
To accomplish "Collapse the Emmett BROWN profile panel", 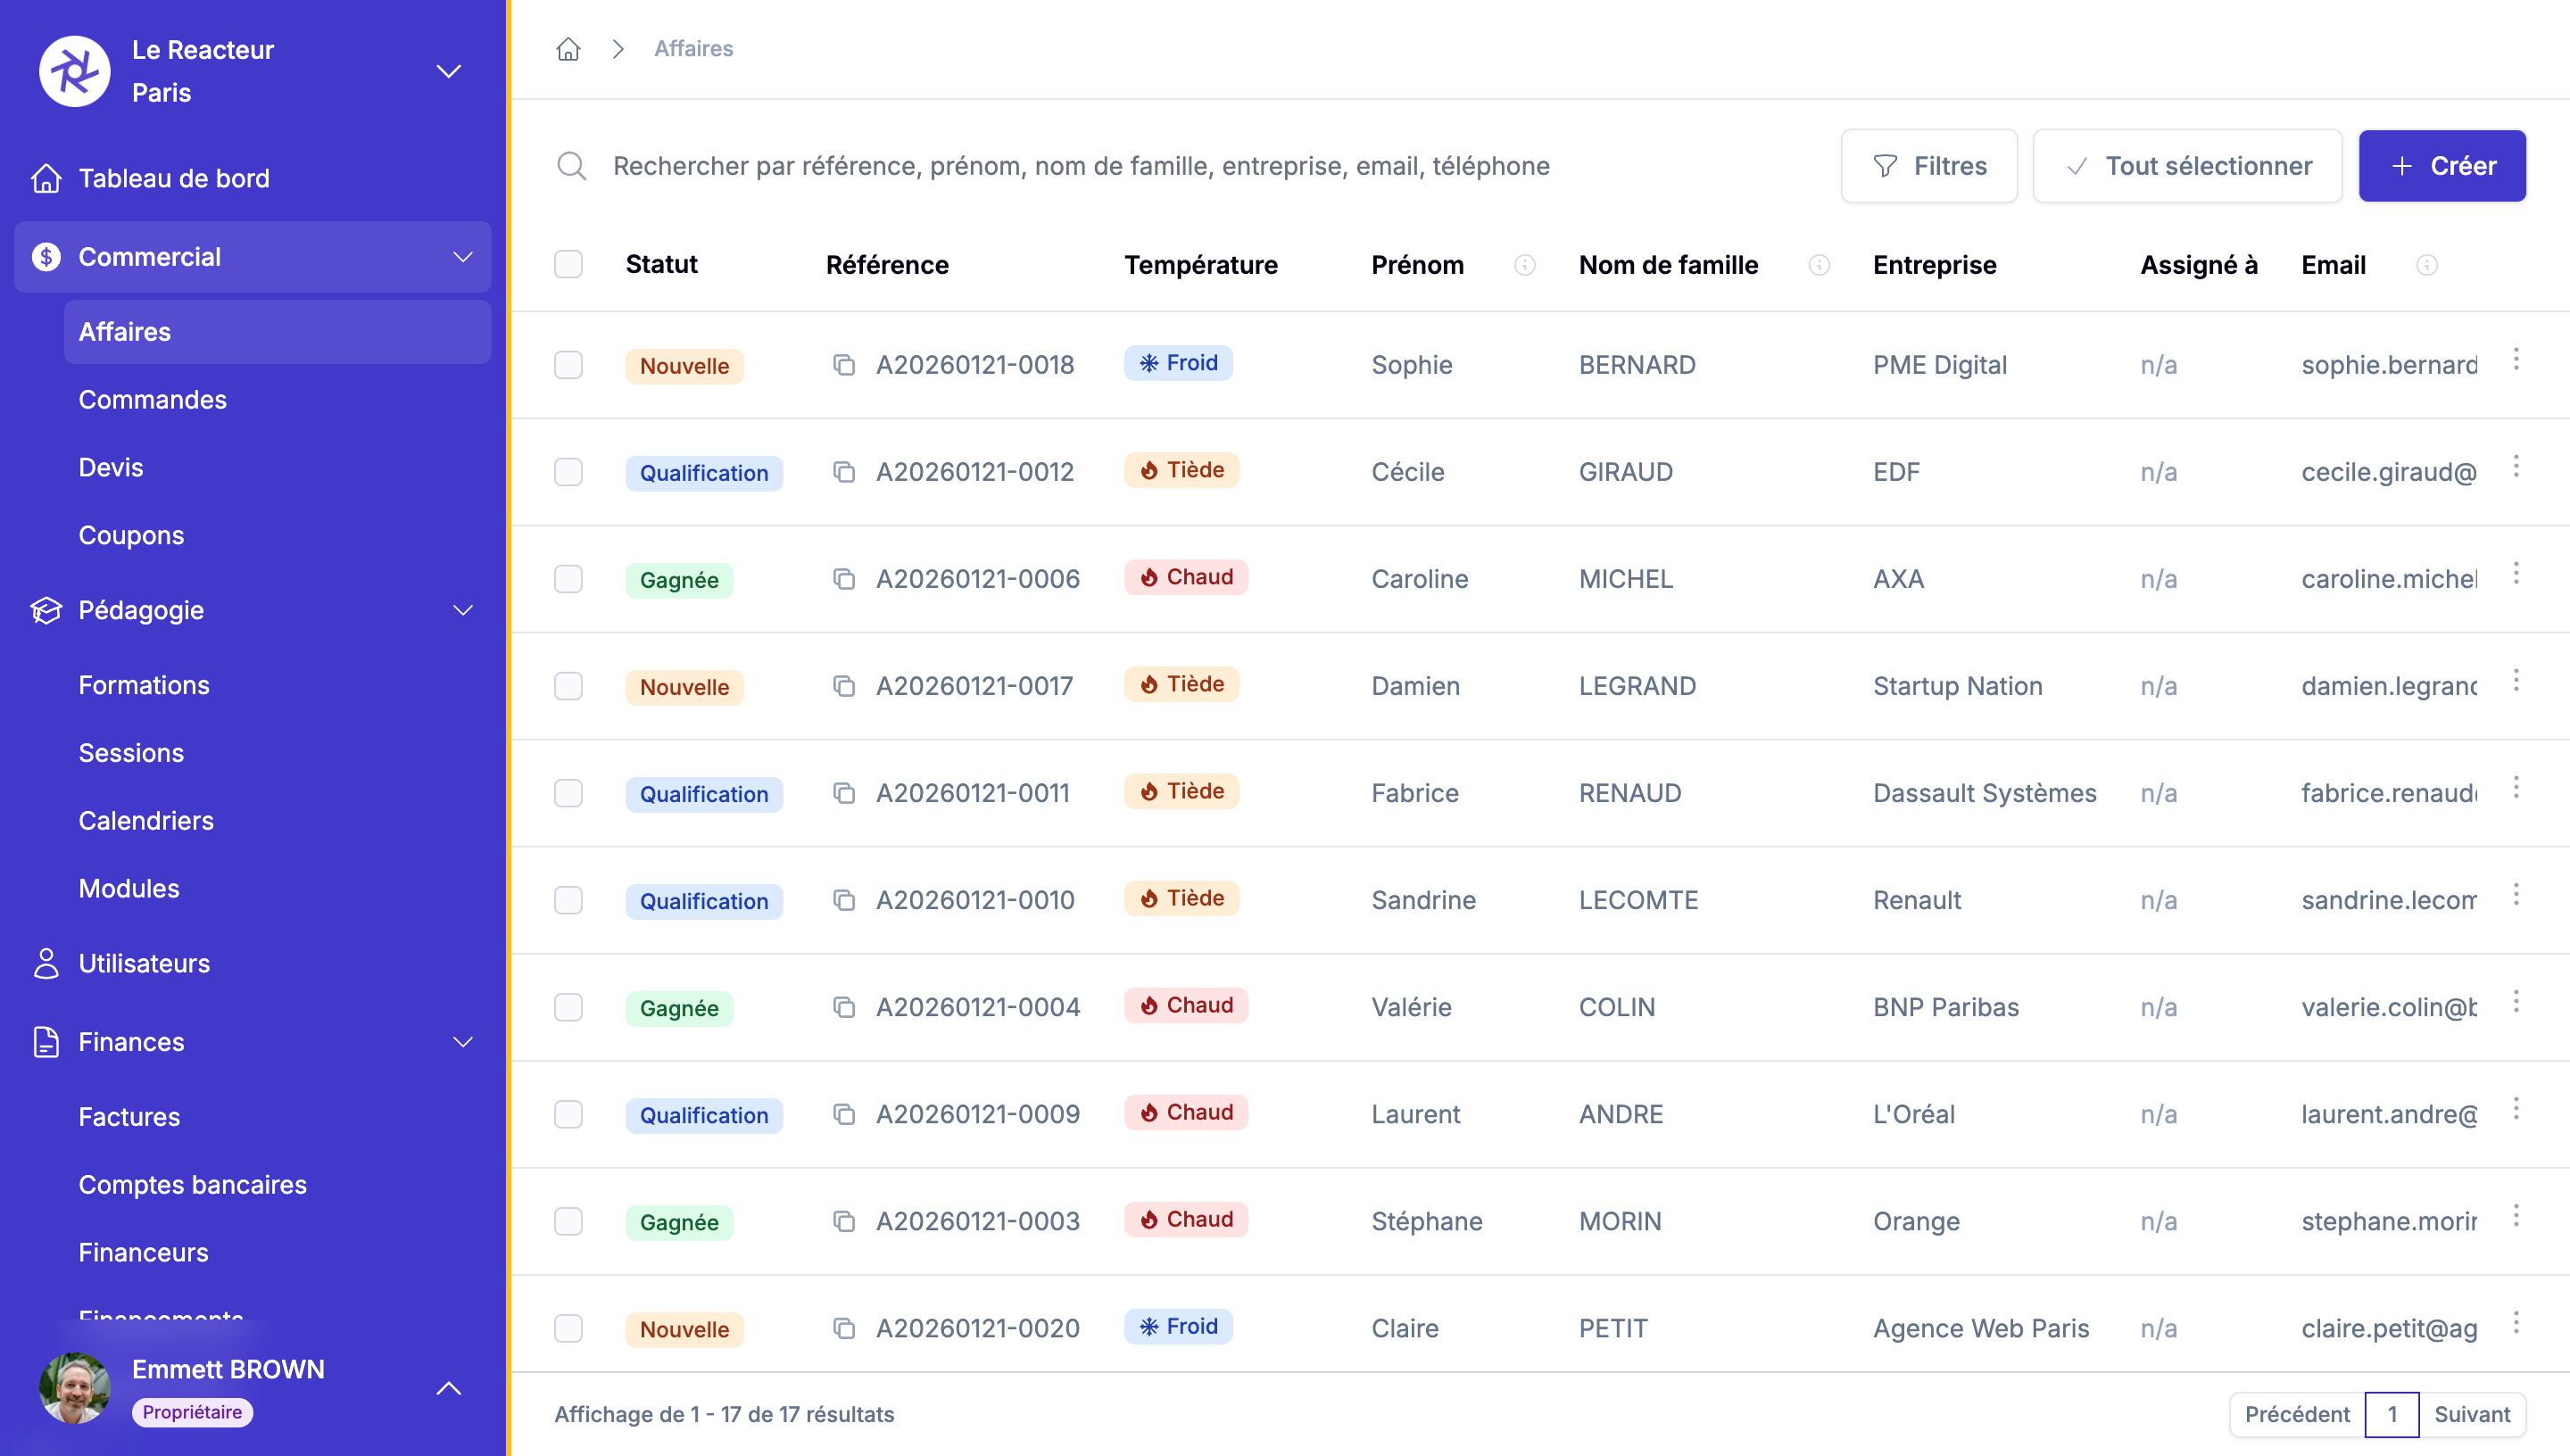I will click(449, 1389).
